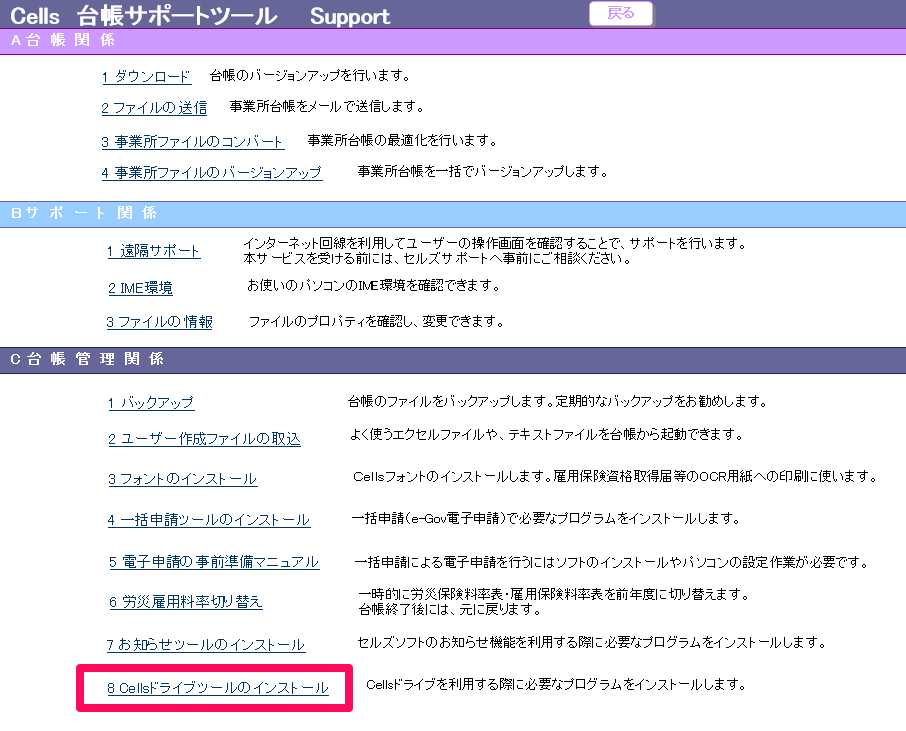Click the 戻る button at the top
This screenshot has height=731, width=906.
pyautogui.click(x=620, y=14)
